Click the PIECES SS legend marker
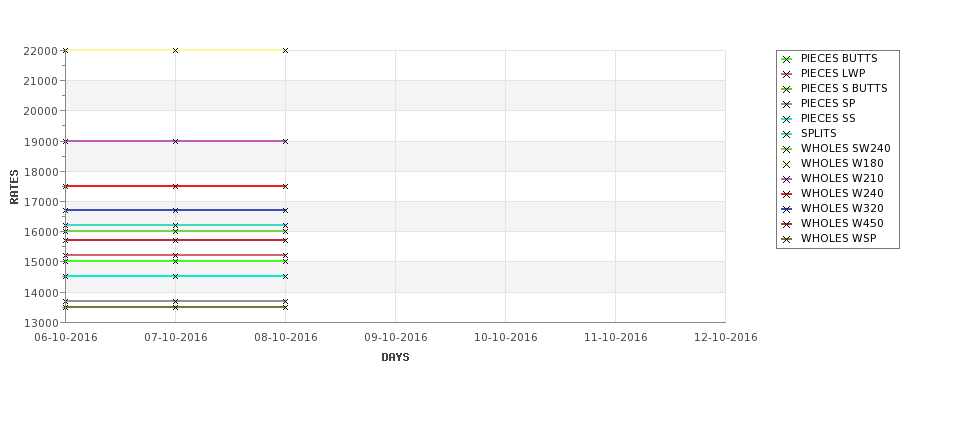 click(x=786, y=119)
